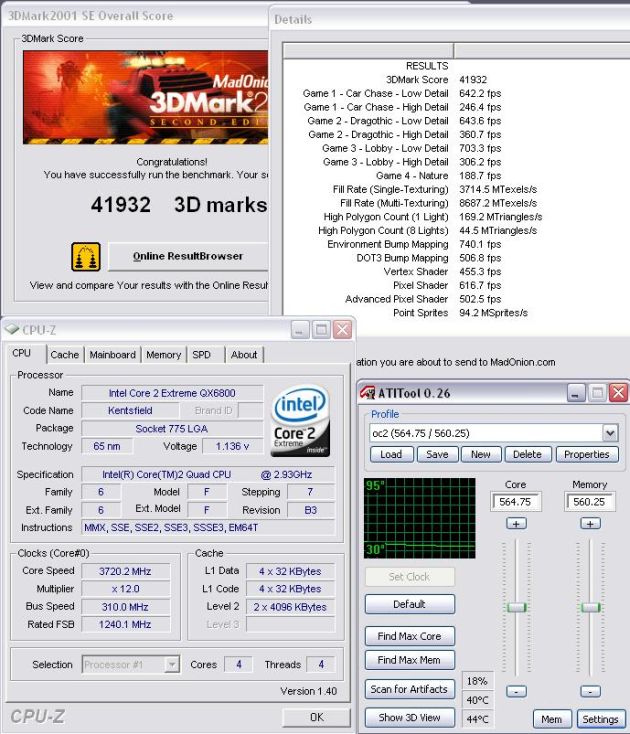Open the Memory tab in CPU-Z
630x734 pixels.
click(x=163, y=355)
